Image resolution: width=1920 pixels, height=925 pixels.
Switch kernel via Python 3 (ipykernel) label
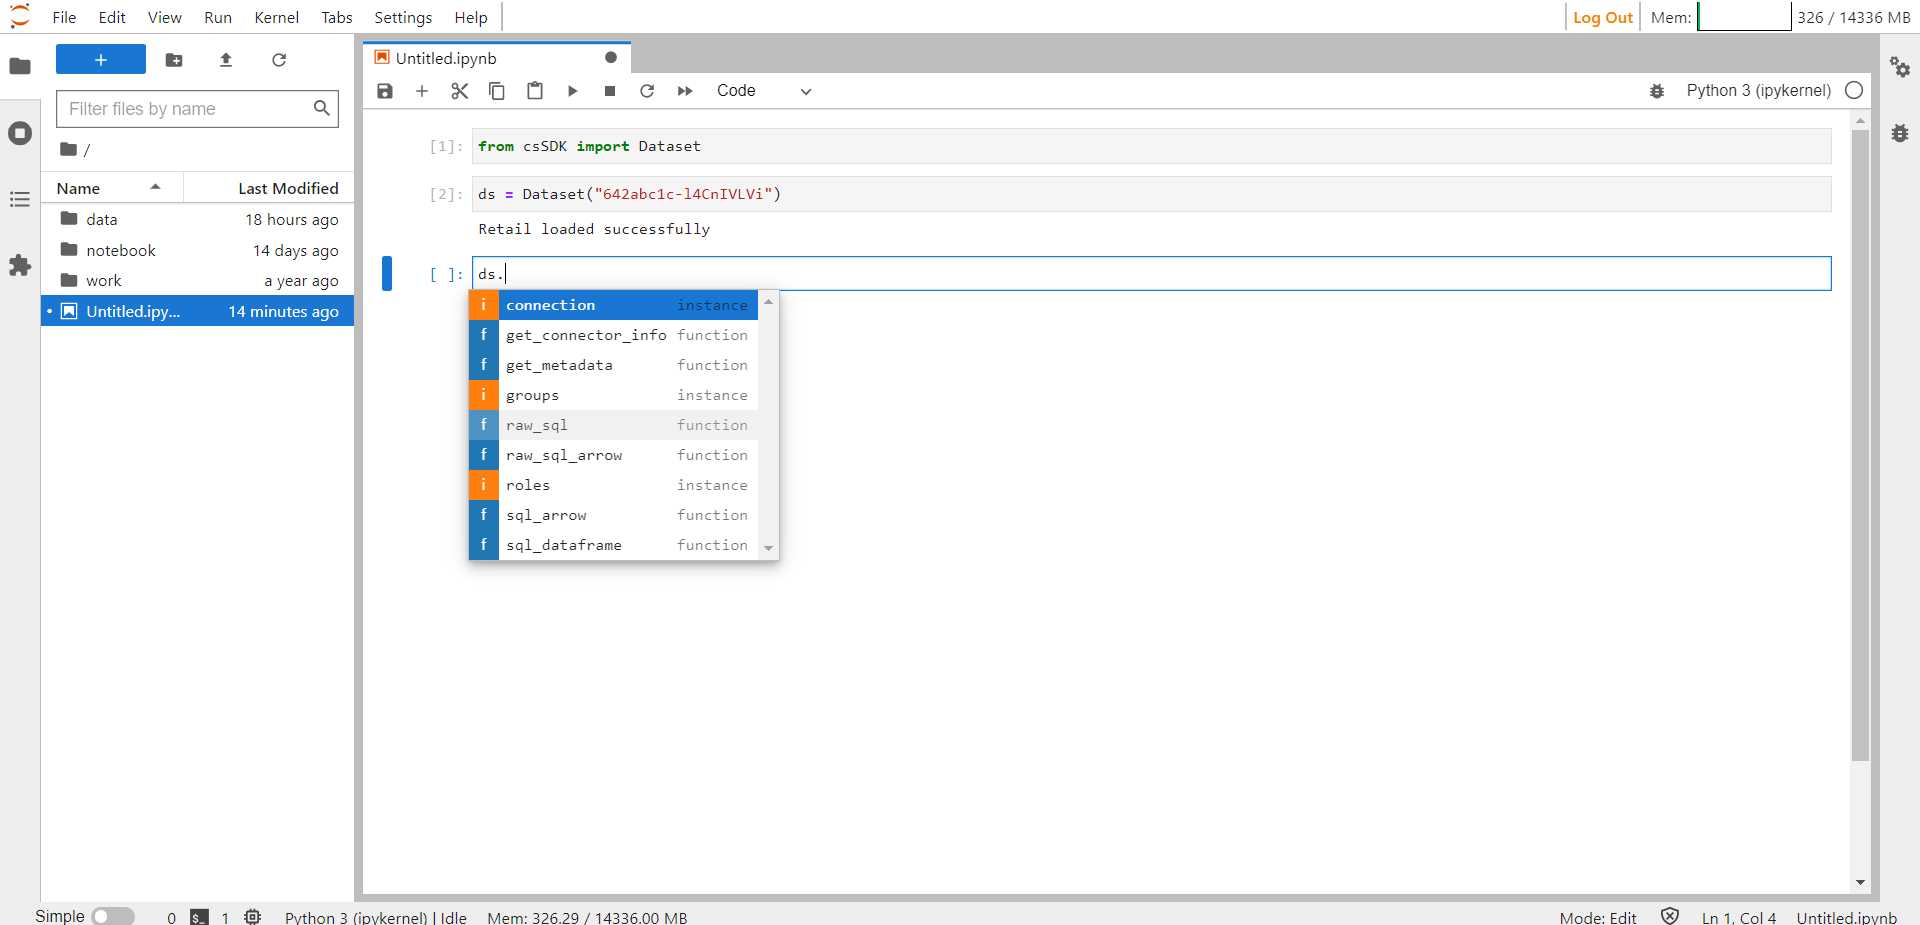coord(1758,91)
